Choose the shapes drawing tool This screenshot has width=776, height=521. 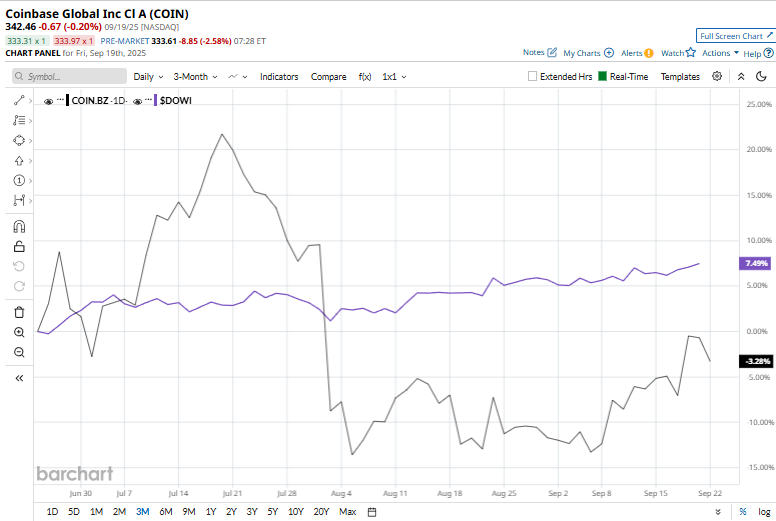point(19,141)
